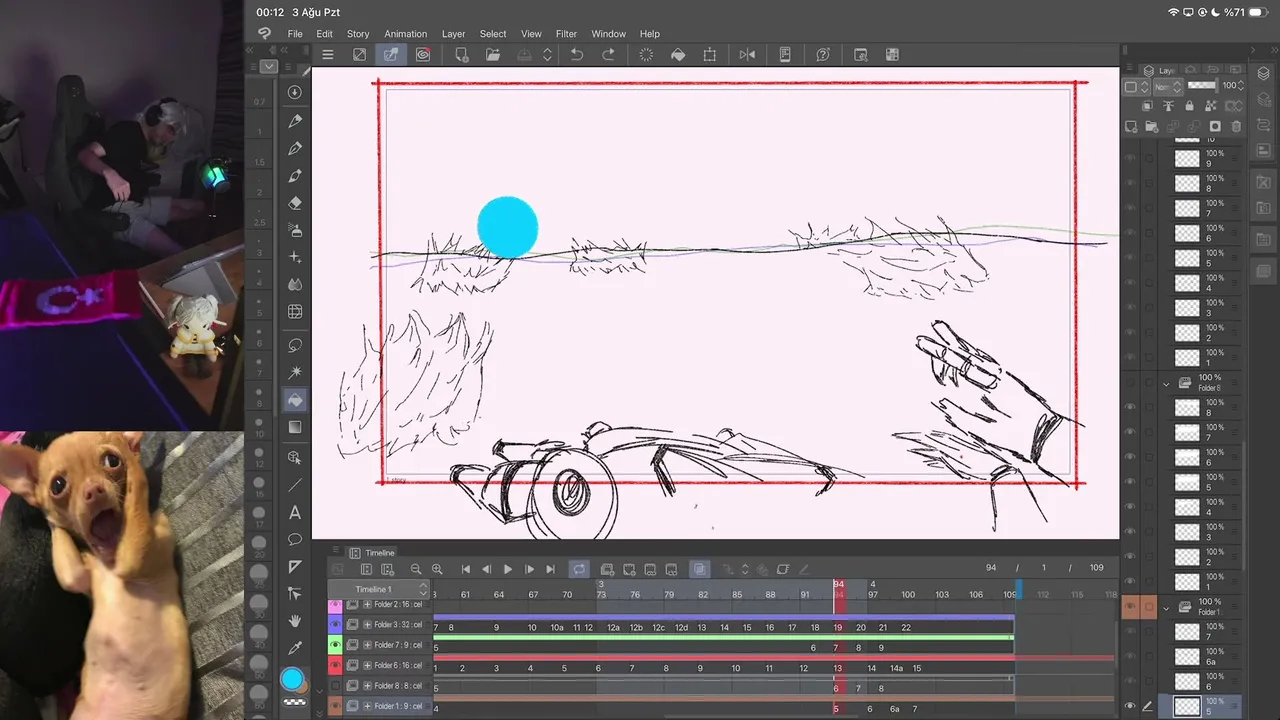Go to first frame of timeline

tap(466, 569)
